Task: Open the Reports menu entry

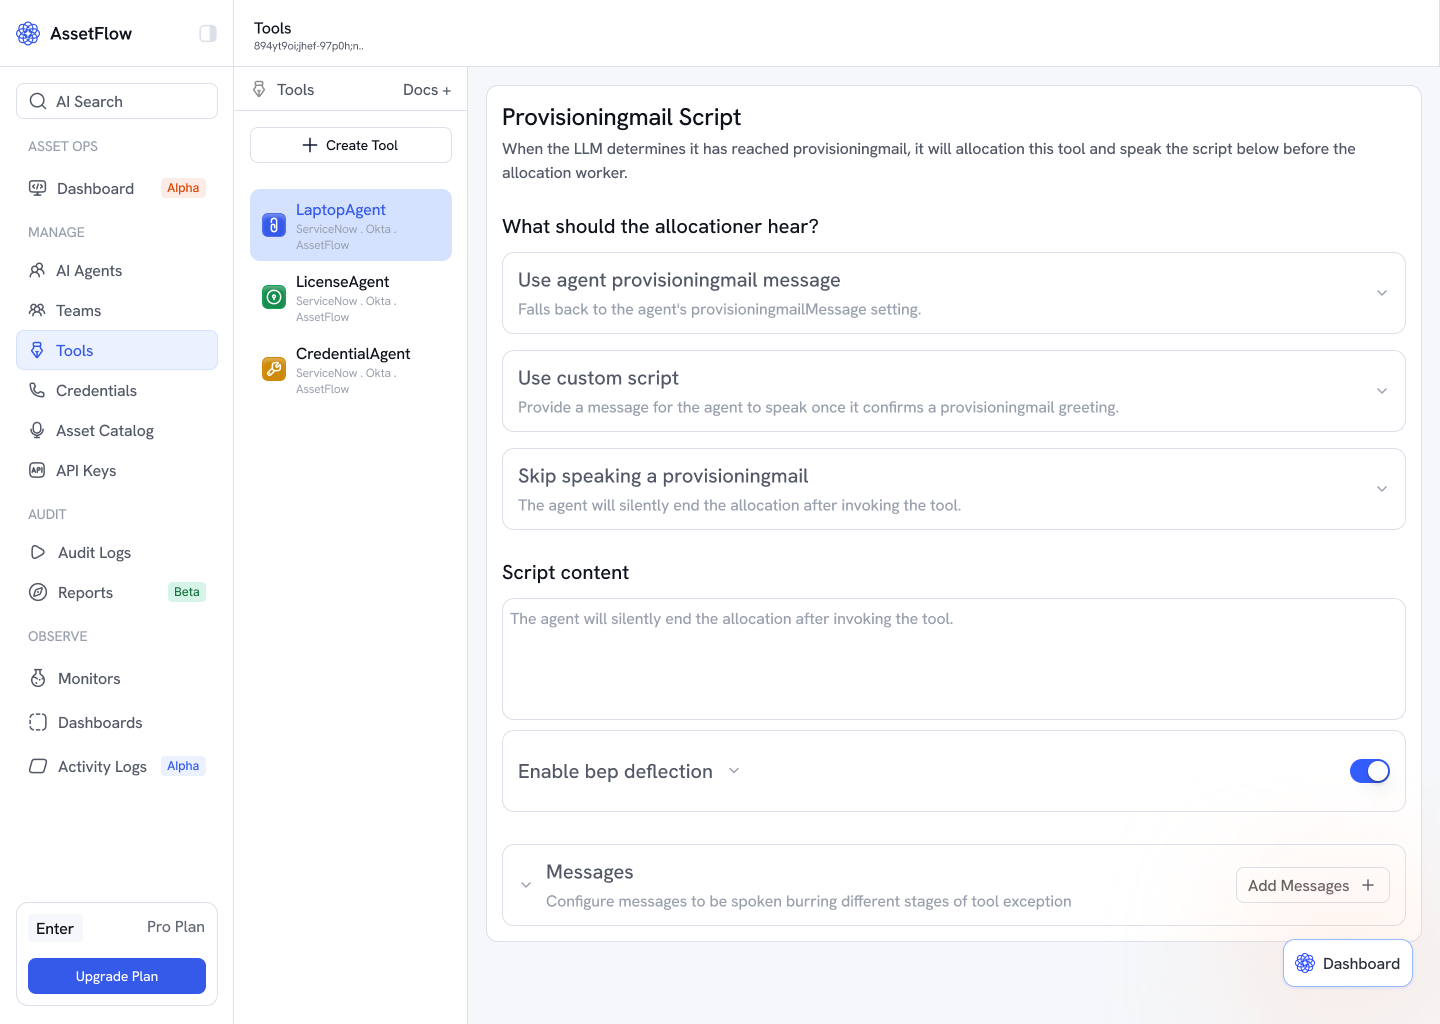Action: pos(117,592)
